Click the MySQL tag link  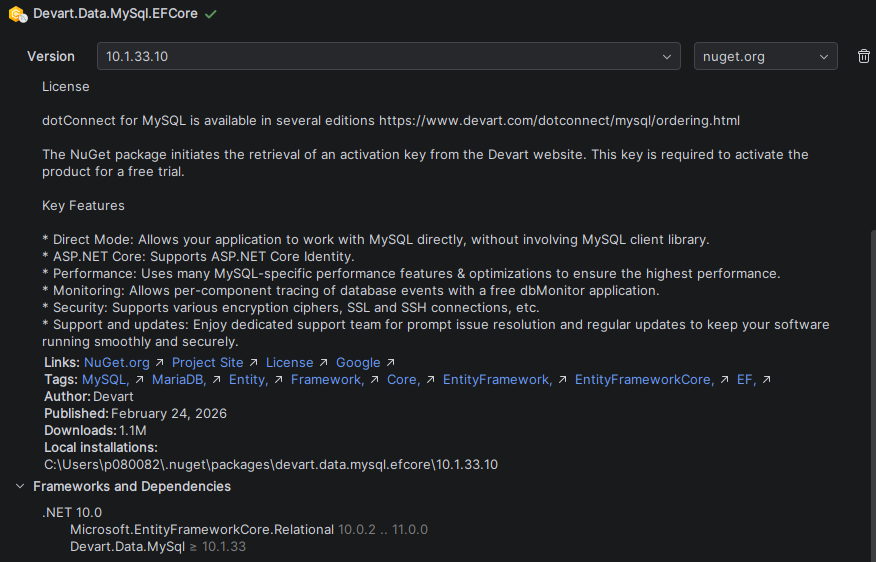pyautogui.click(x=106, y=380)
